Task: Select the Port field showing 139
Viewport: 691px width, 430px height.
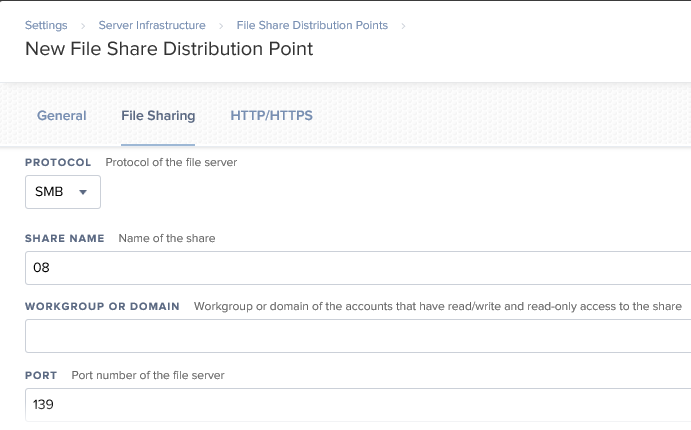Action: pos(358,405)
